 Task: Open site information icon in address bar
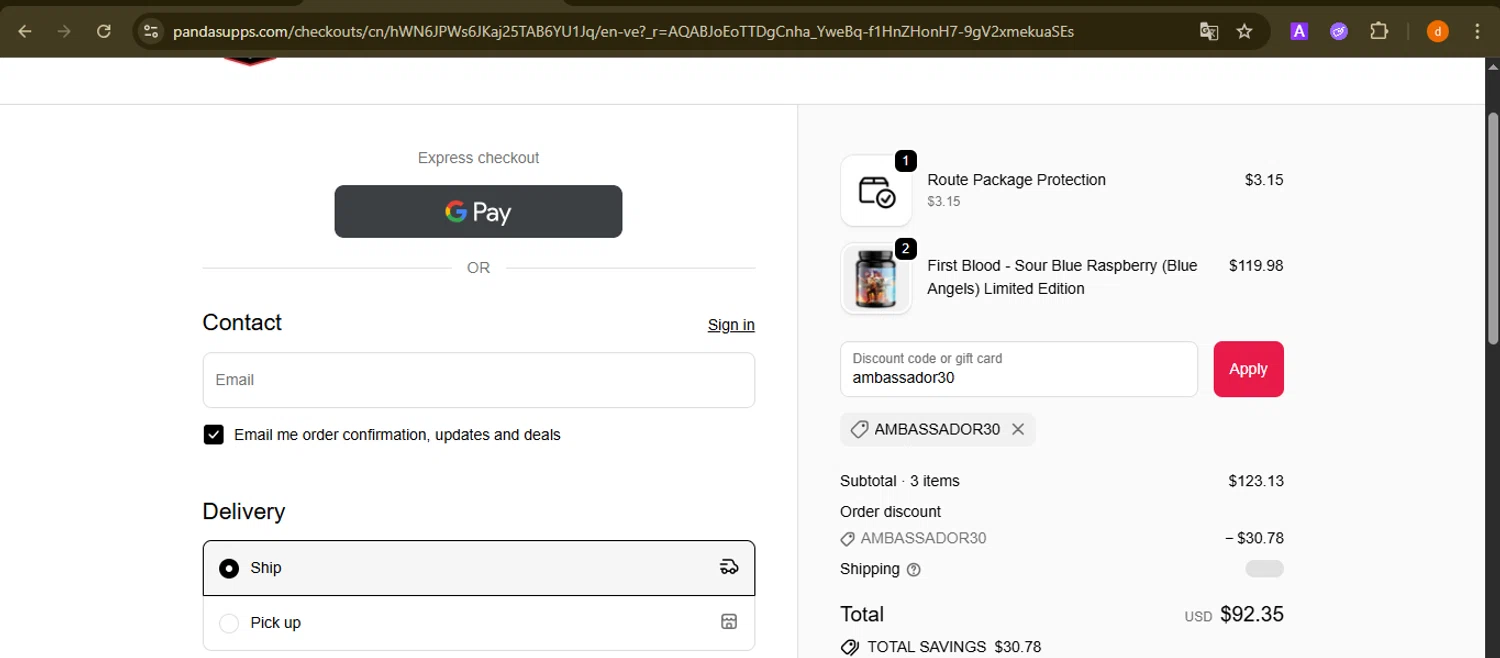[x=151, y=31]
